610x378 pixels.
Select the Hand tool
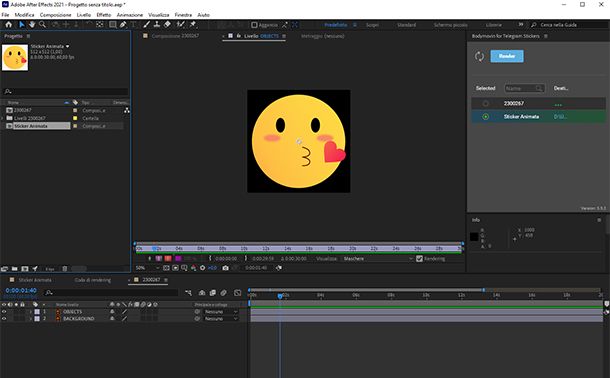point(32,24)
